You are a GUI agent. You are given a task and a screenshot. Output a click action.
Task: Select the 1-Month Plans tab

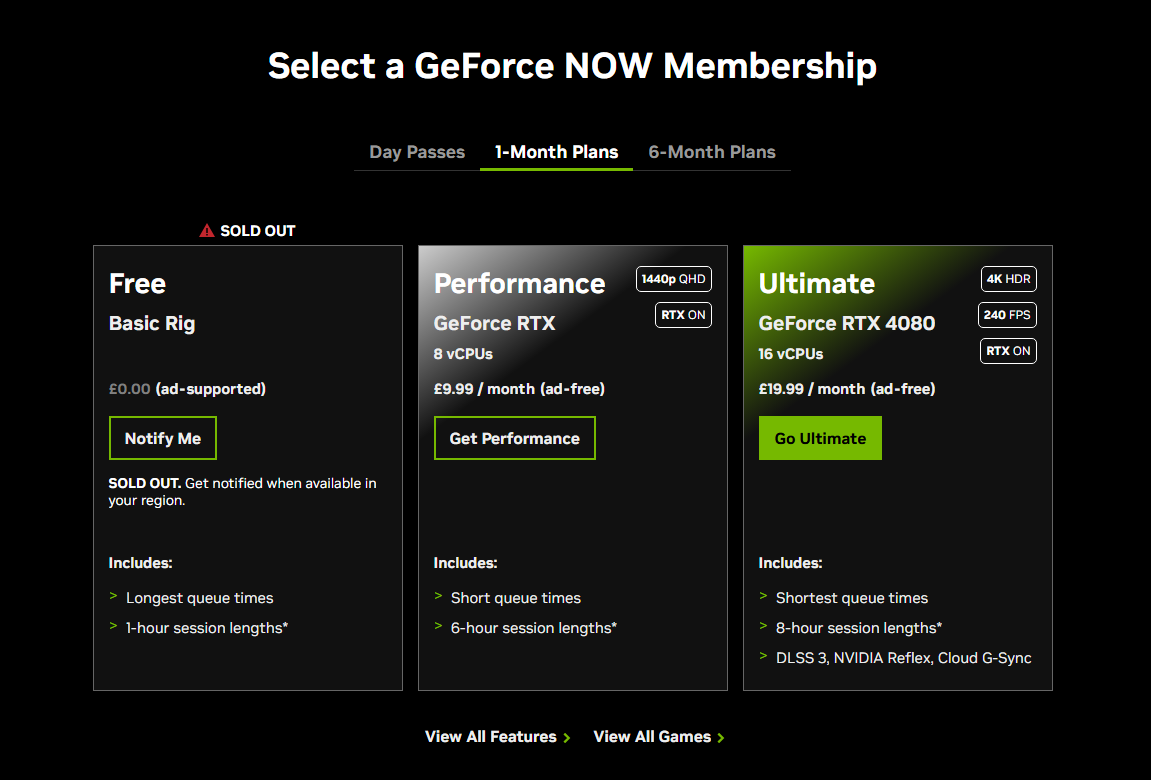[x=556, y=152]
